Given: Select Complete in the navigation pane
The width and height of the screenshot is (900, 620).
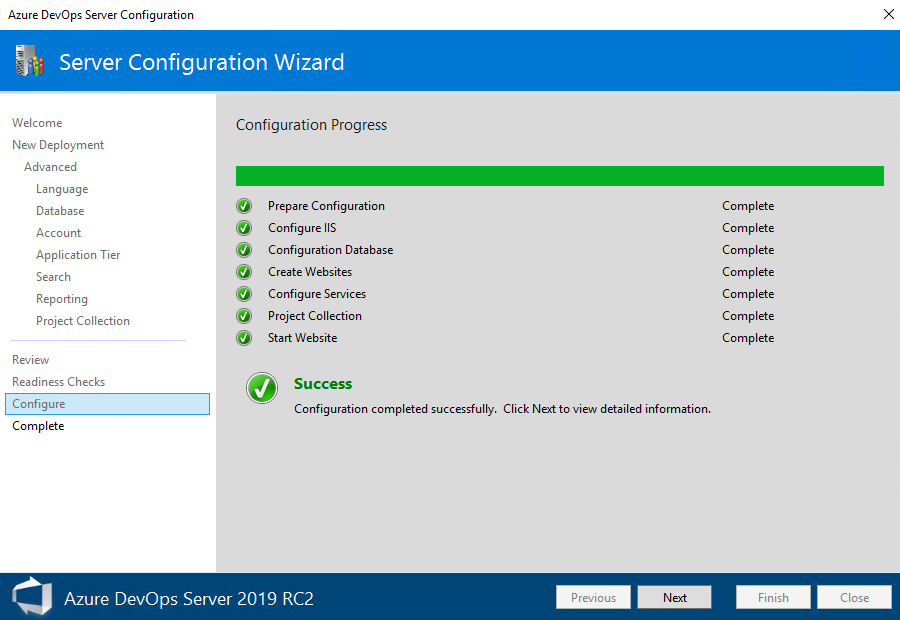Looking at the screenshot, I should [38, 425].
